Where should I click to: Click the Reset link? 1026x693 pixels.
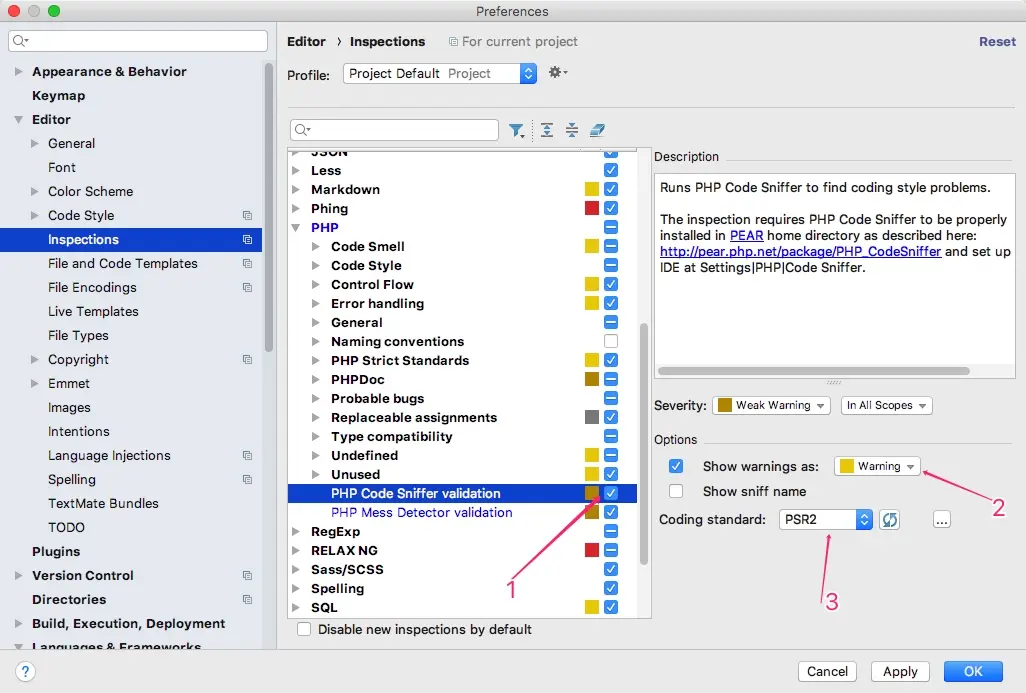[997, 41]
